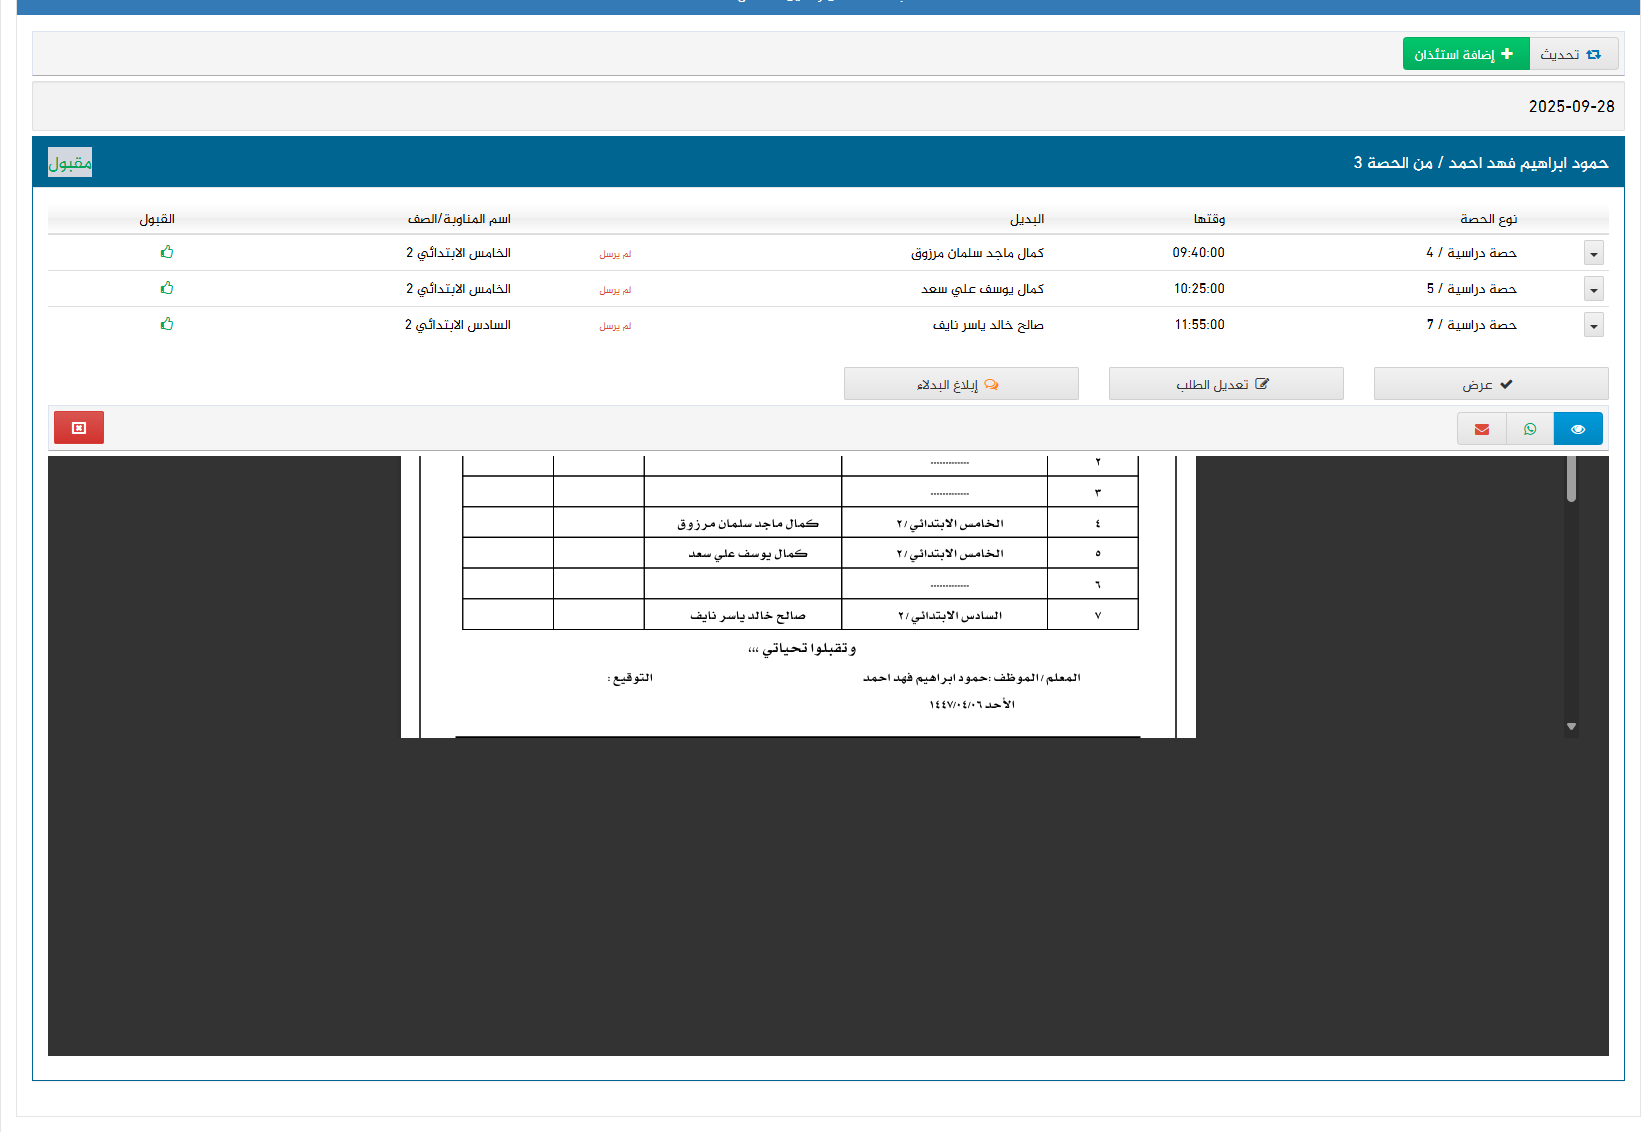Screen dimensions: 1642x1132
Task: Click the تحديث refresh button
Action: coord(1572,54)
